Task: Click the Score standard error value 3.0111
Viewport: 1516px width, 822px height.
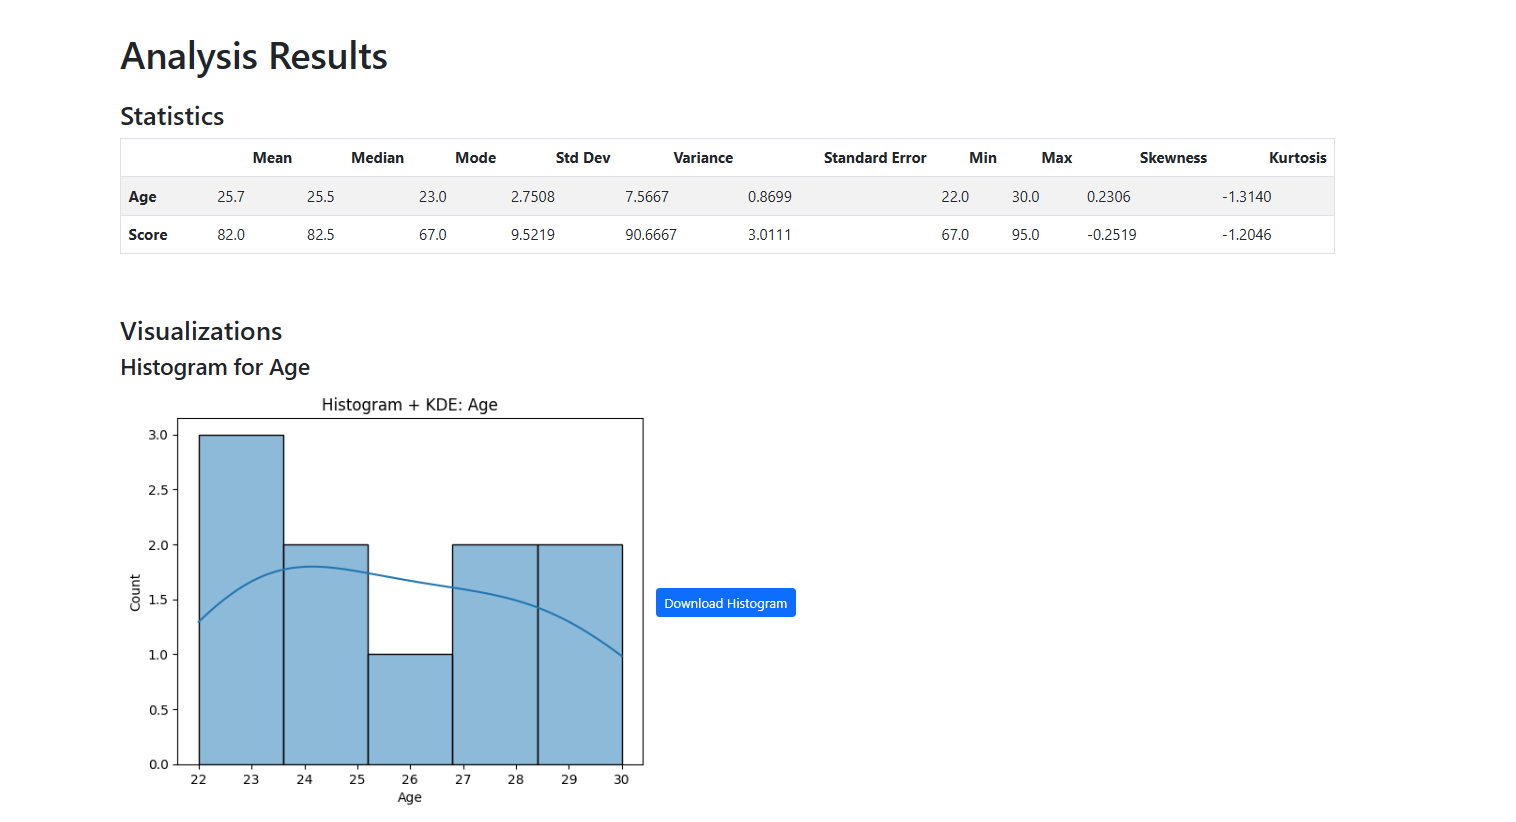Action: 770,234
